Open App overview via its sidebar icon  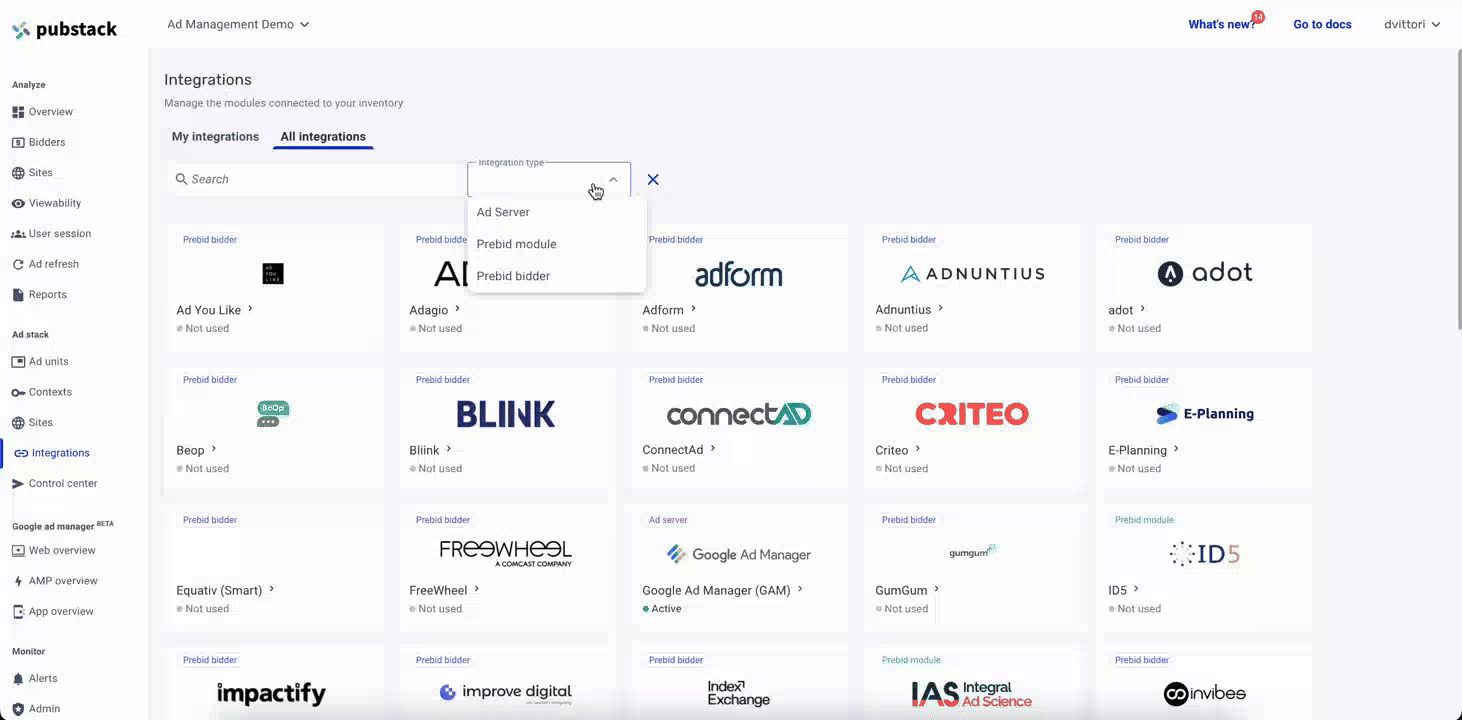(18, 612)
